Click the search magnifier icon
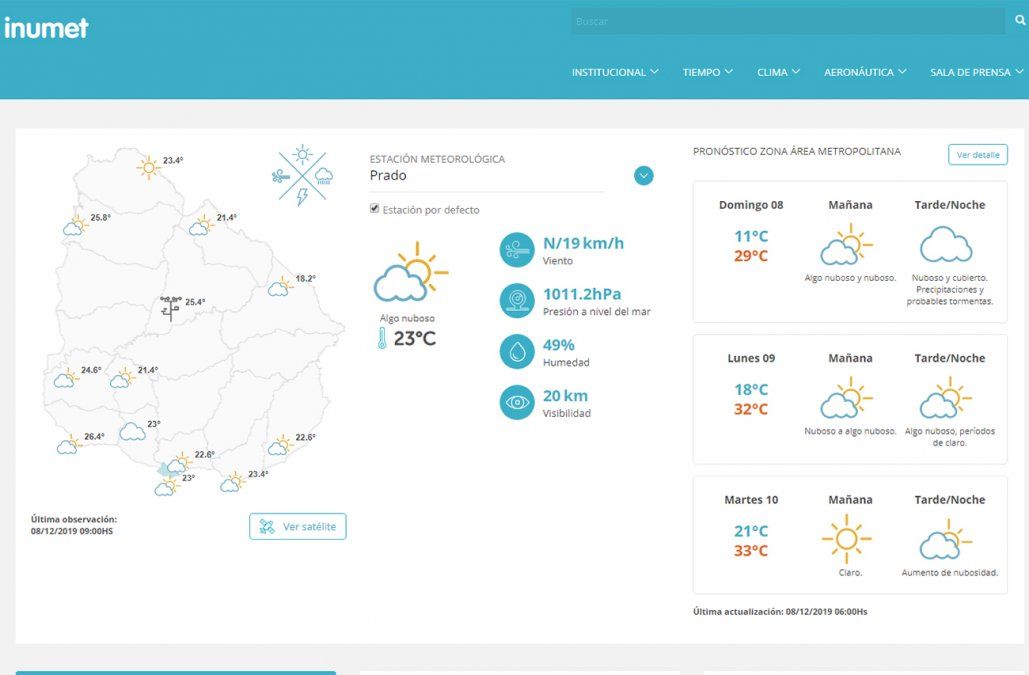This screenshot has width=1029, height=675. (1020, 21)
